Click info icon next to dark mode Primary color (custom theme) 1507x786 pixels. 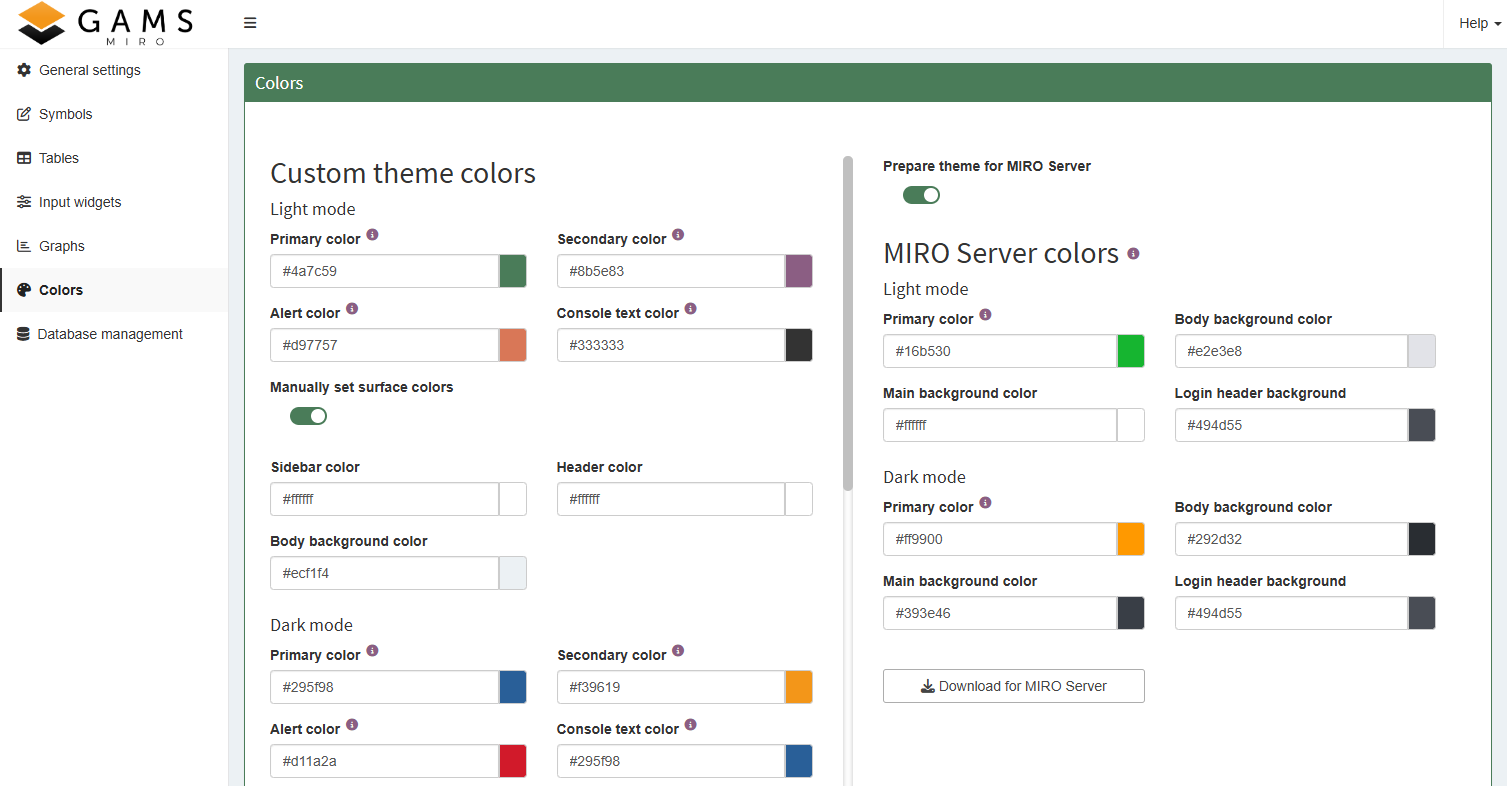click(x=372, y=651)
